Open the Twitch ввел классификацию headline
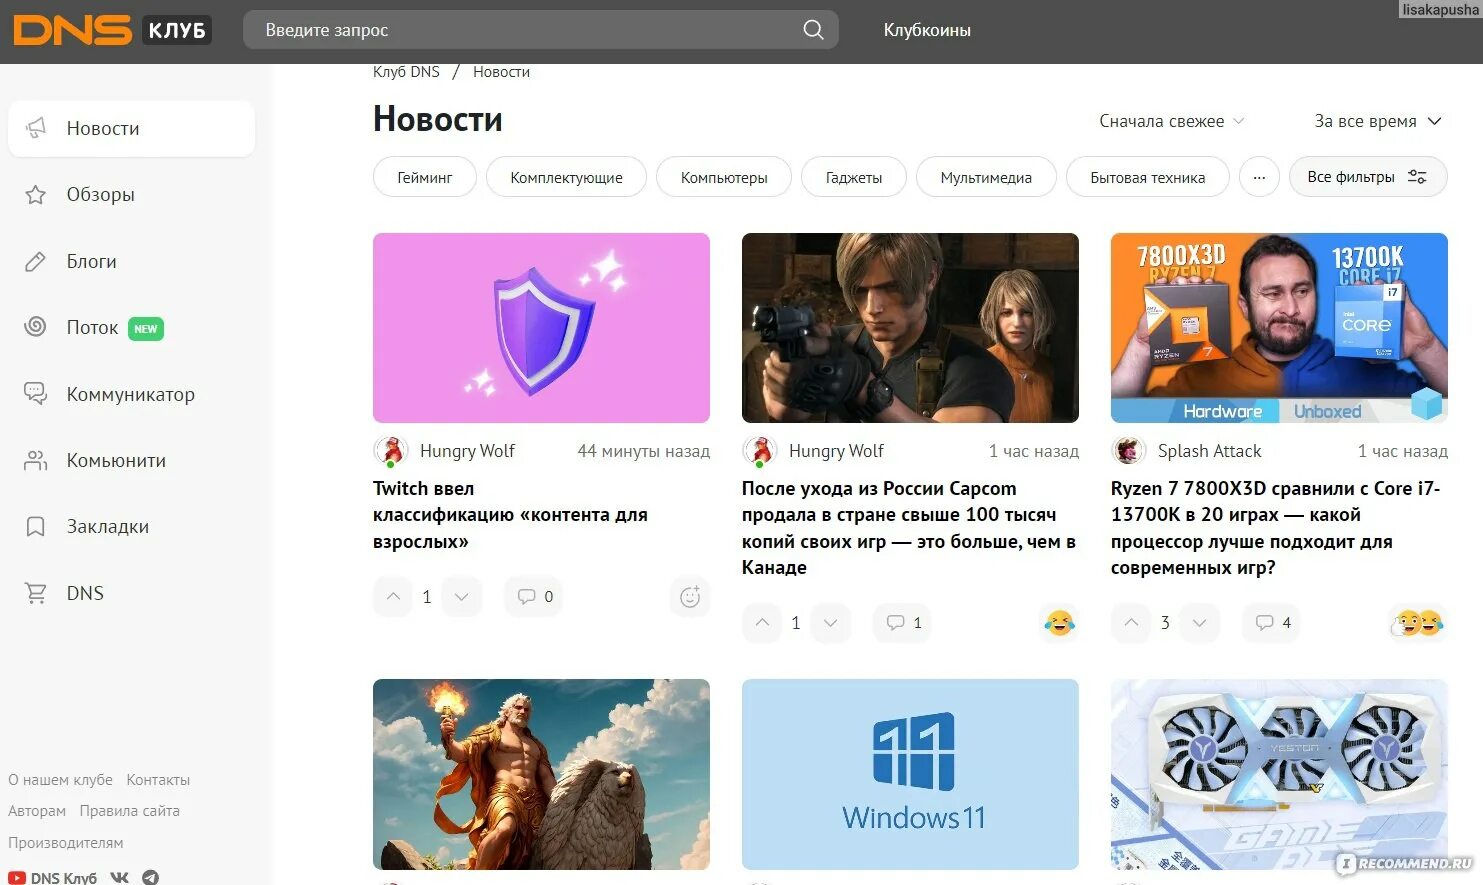Viewport: 1483px width, 885px height. 510,515
